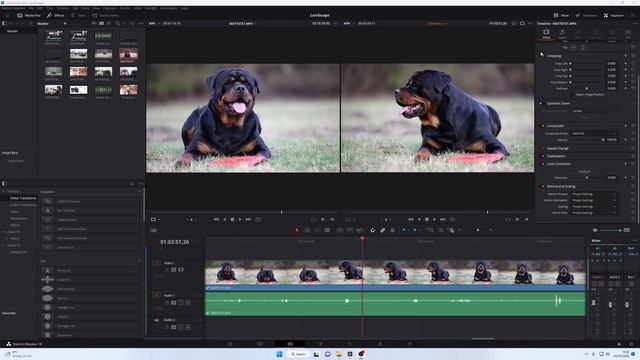Open the Motion Estimation dropdown
640x360 pixels.
[594, 200]
